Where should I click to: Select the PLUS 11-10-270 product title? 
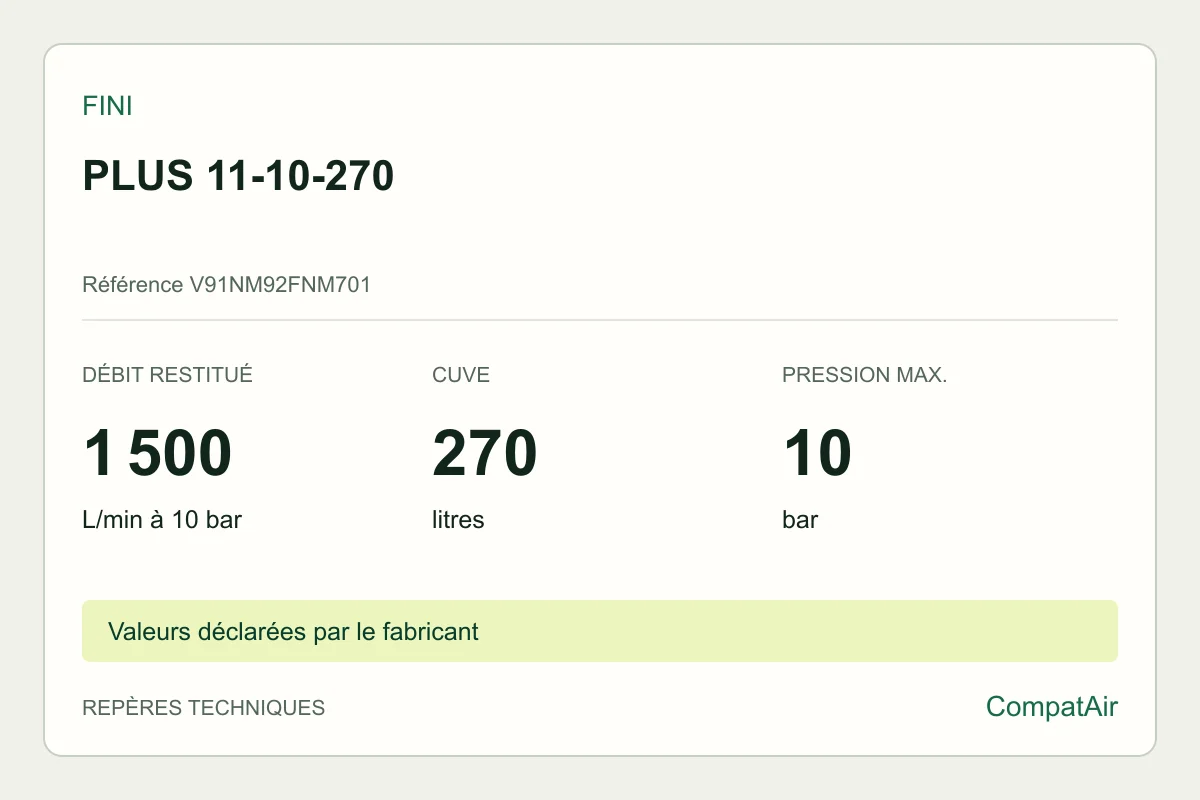pyautogui.click(x=238, y=176)
